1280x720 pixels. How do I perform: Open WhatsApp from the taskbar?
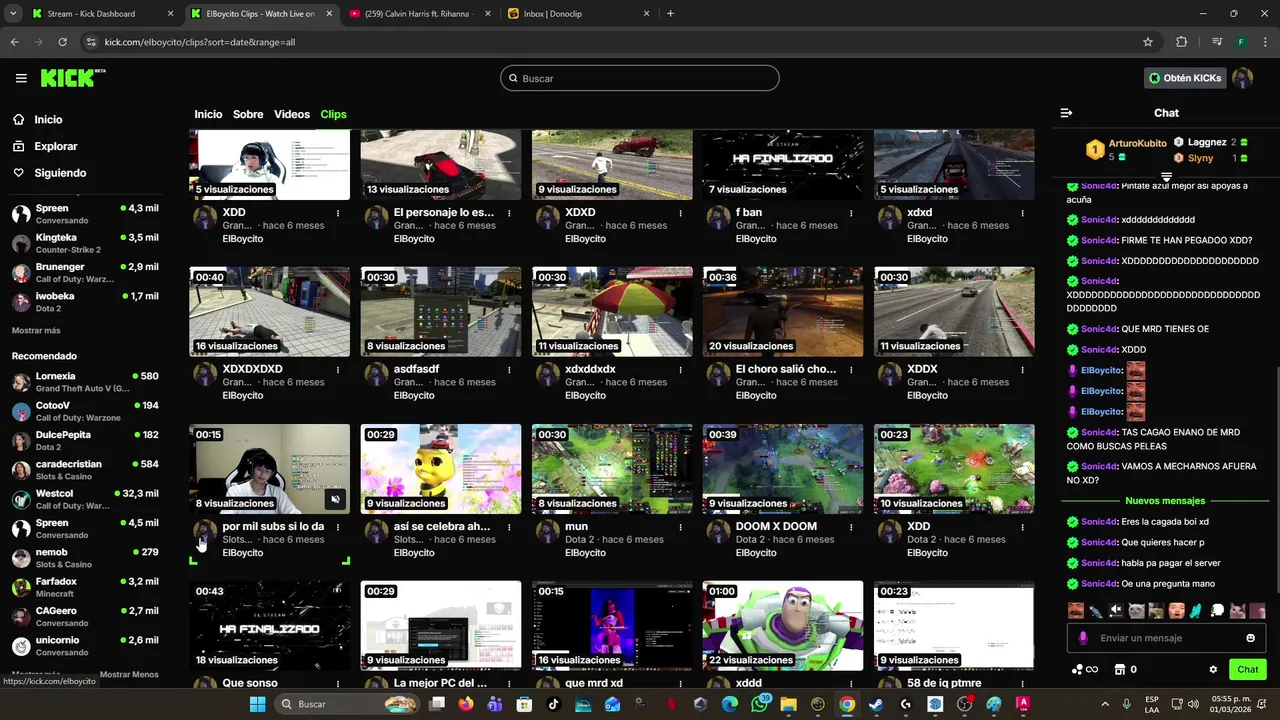[x=759, y=704]
